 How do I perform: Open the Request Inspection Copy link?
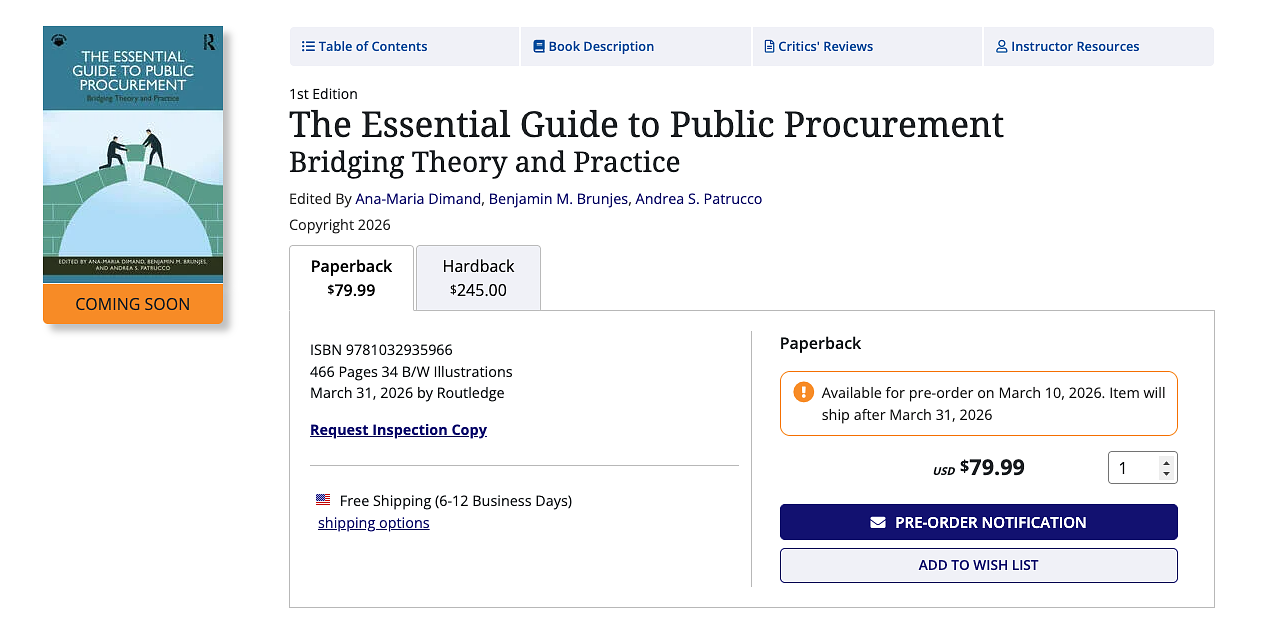(398, 430)
